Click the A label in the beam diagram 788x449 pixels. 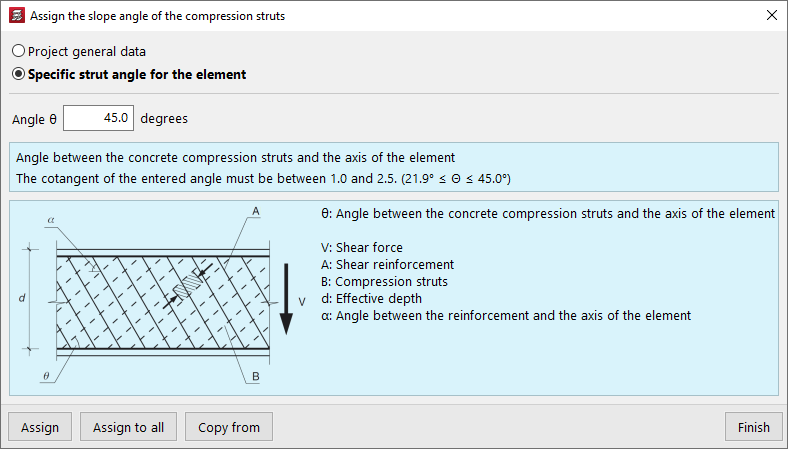(x=256, y=211)
